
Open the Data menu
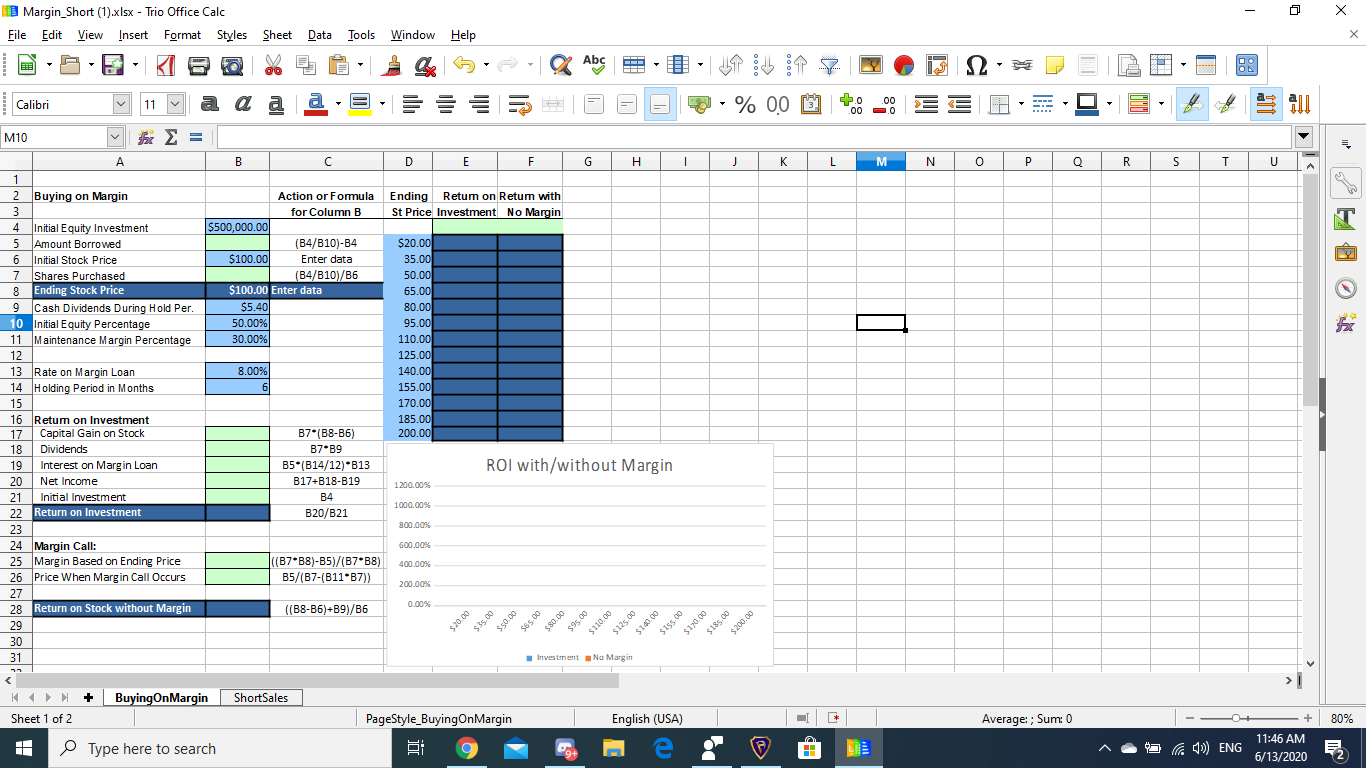[320, 35]
